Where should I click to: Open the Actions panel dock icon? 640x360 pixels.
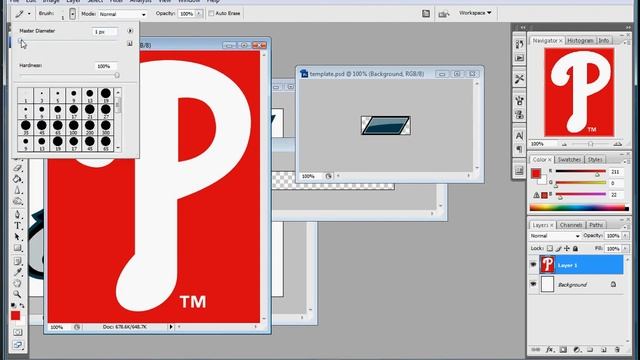coord(519,58)
